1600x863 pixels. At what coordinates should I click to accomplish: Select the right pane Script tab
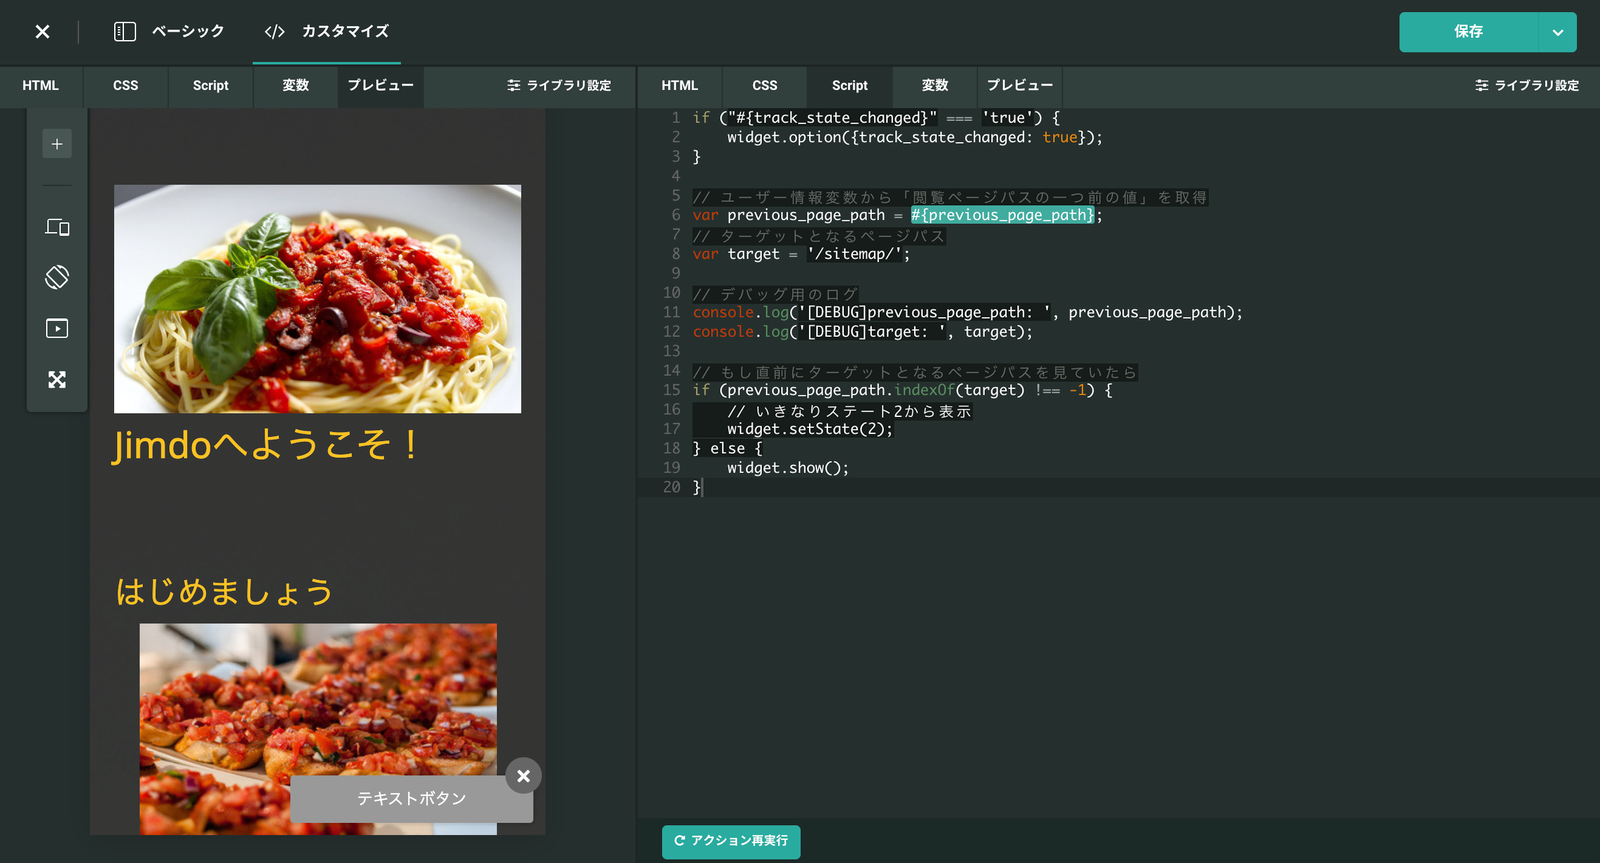[x=850, y=86]
